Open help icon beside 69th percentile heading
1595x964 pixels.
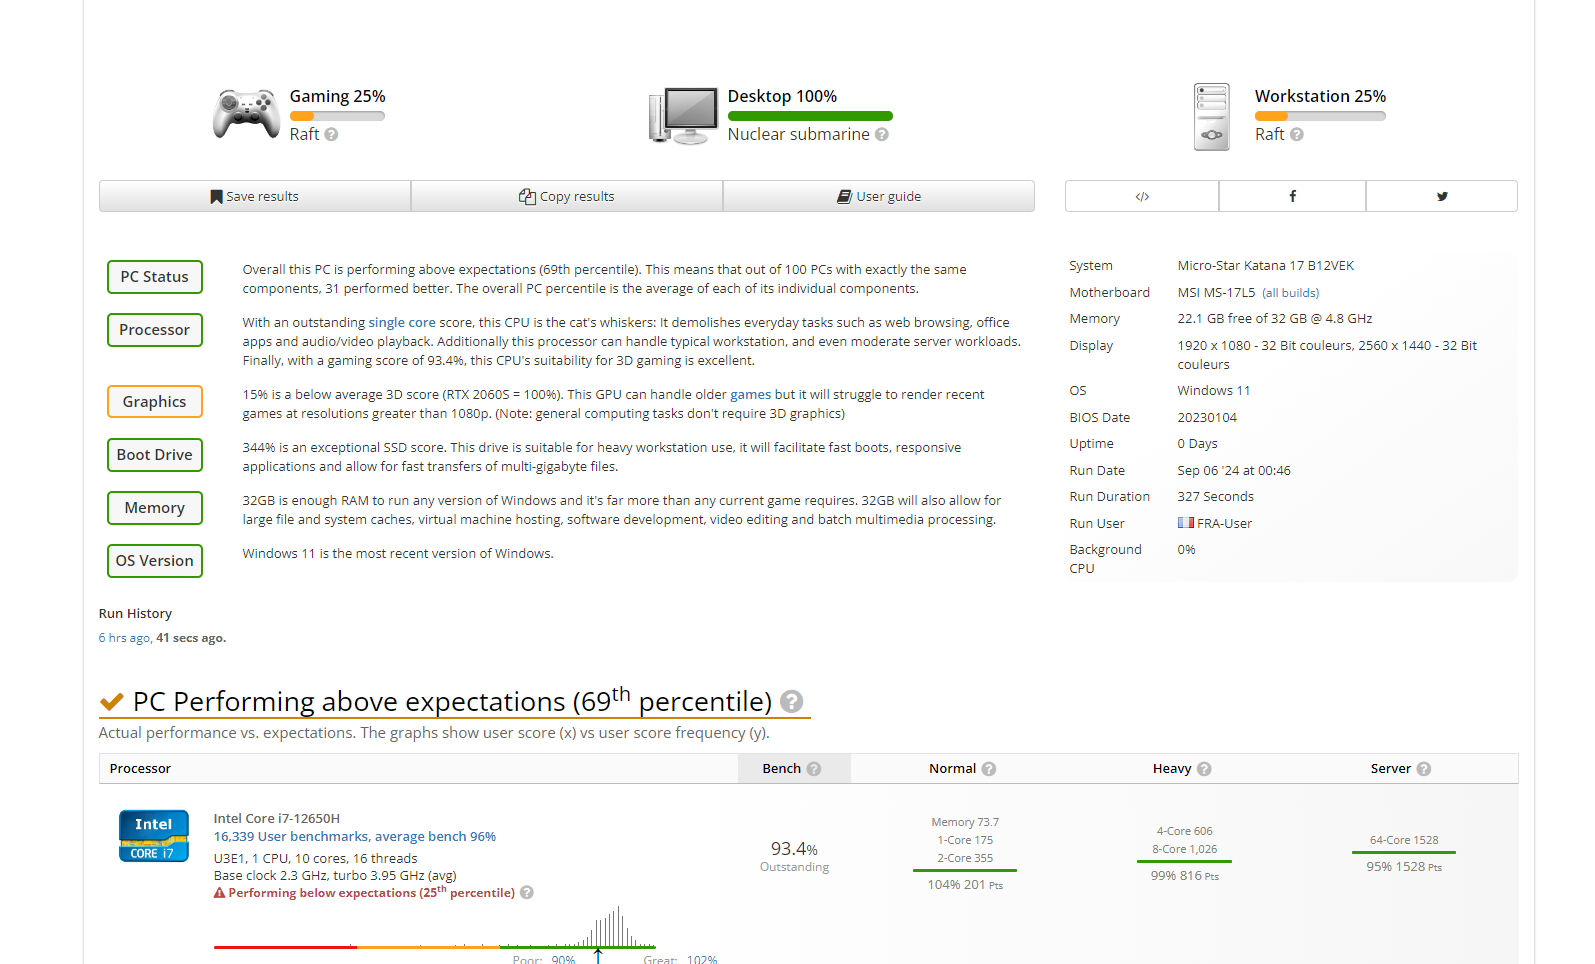point(792,702)
